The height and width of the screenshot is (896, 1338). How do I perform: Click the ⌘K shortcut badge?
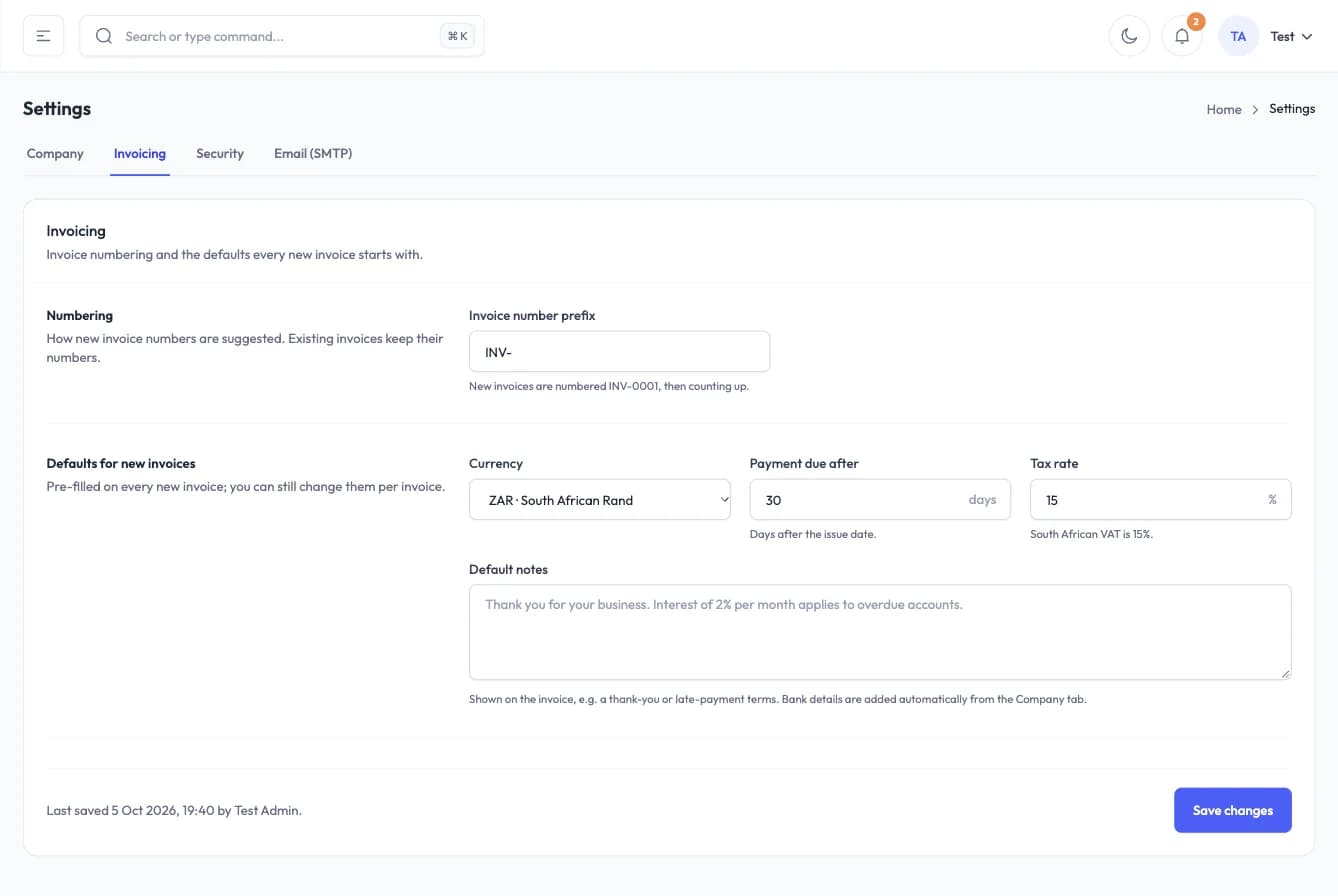[458, 36]
